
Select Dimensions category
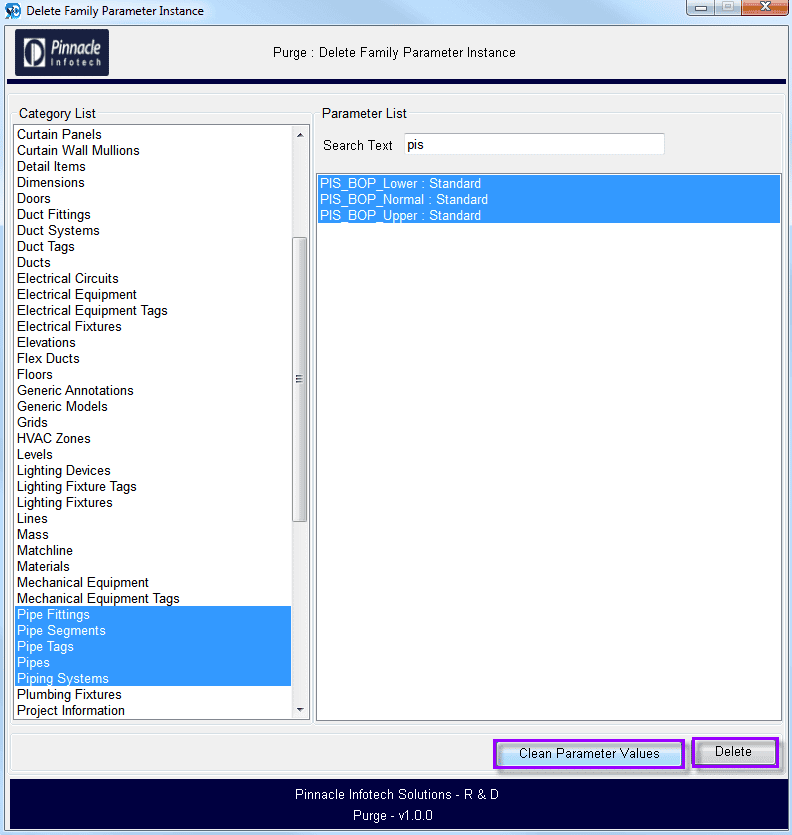click(153, 182)
